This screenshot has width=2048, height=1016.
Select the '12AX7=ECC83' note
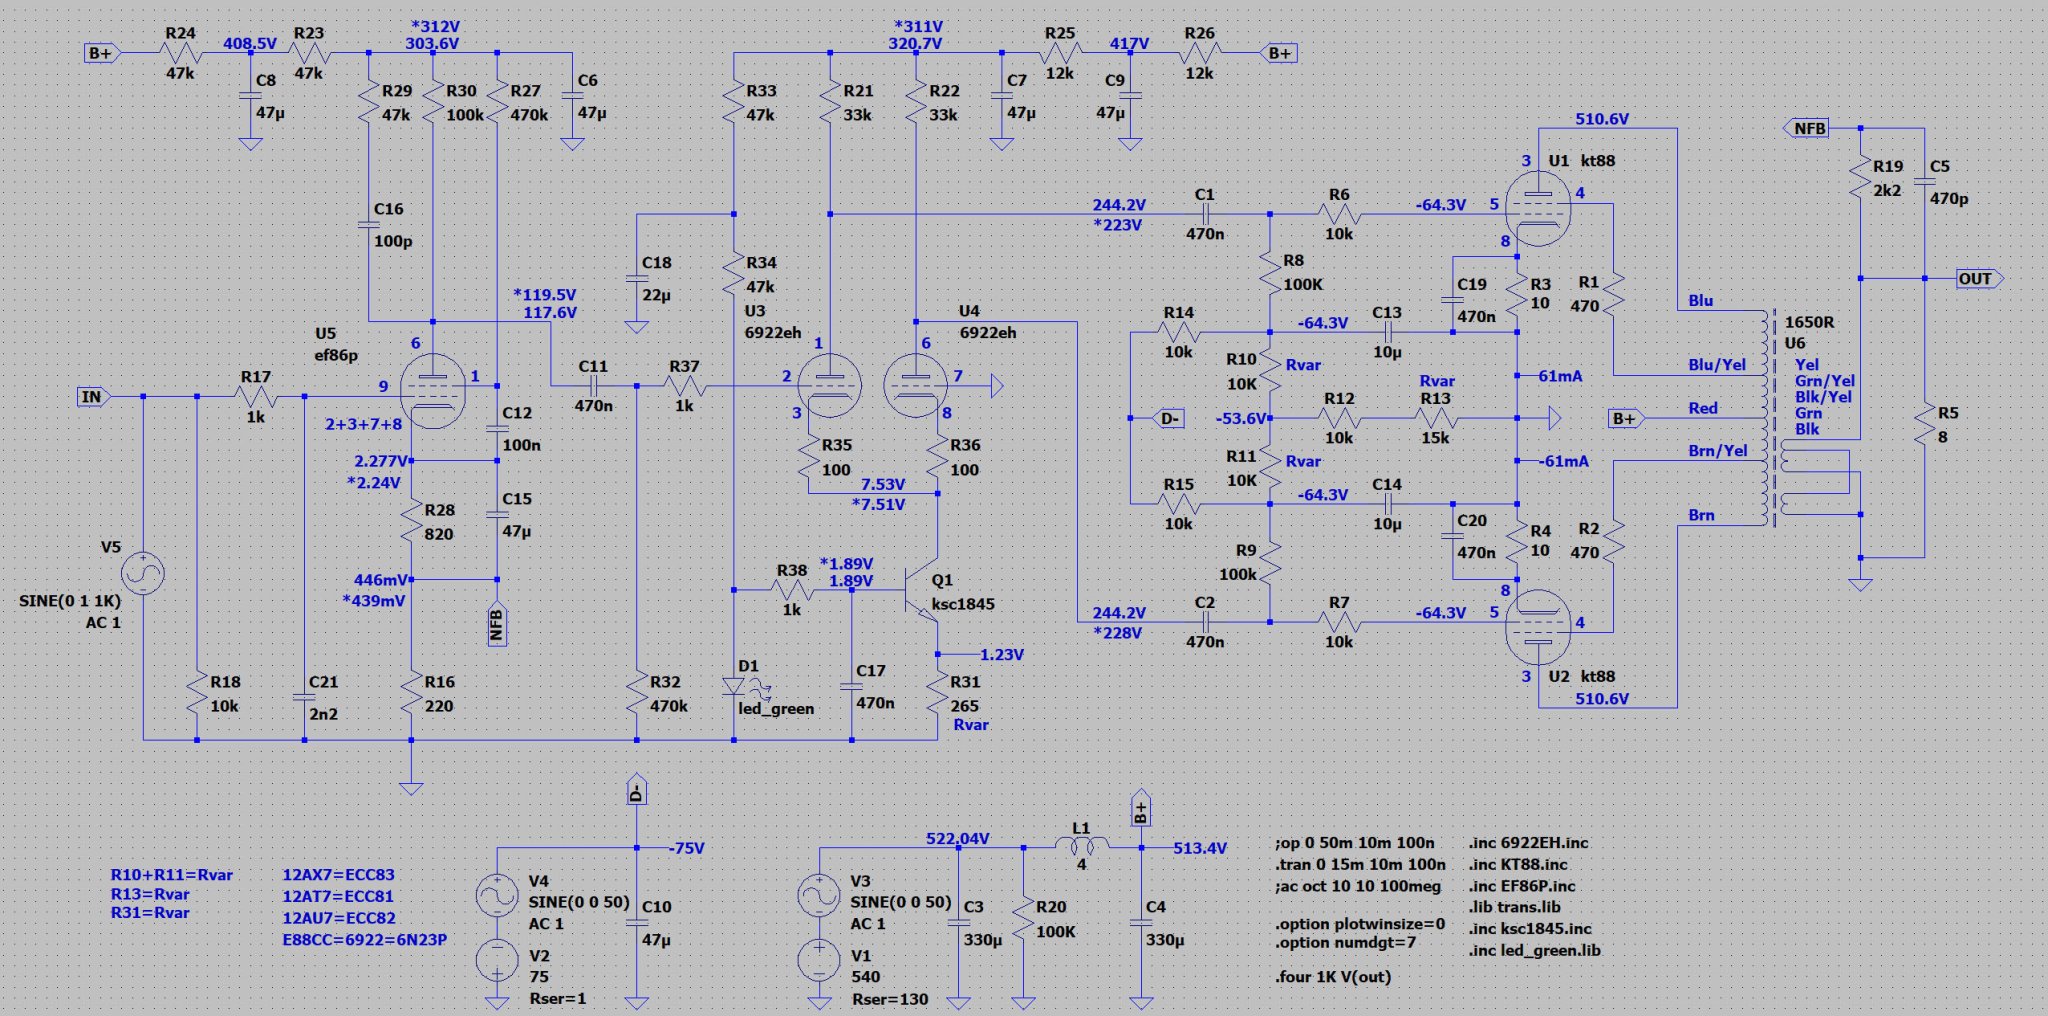click(338, 875)
